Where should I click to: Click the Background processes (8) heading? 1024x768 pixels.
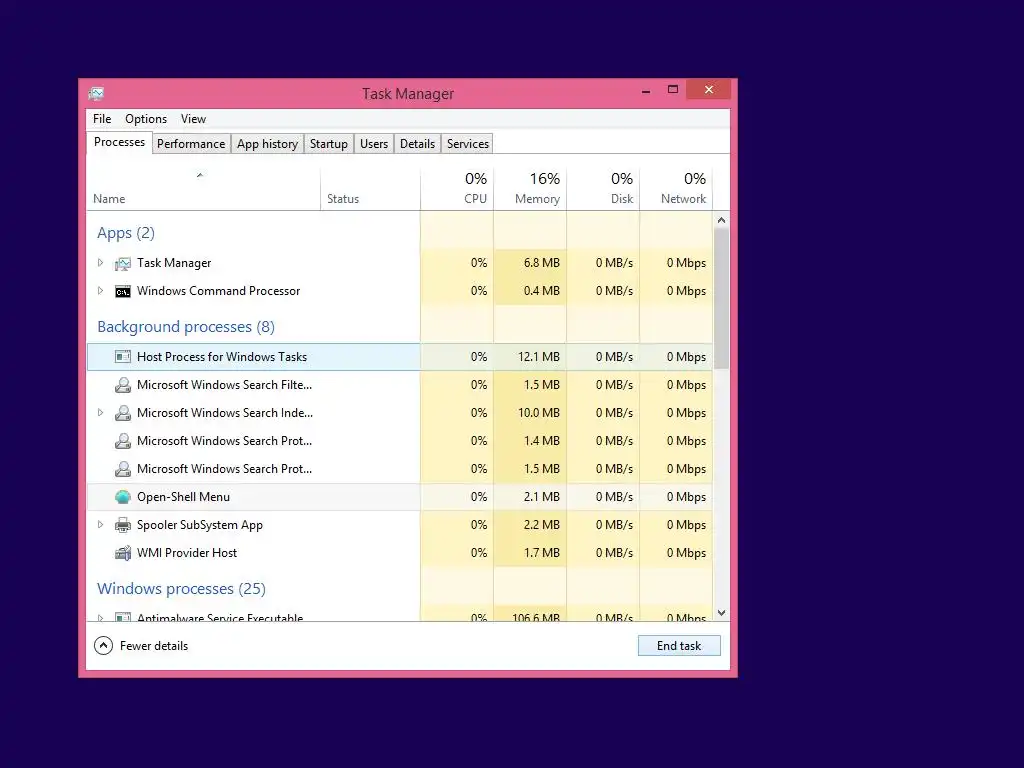[186, 327]
